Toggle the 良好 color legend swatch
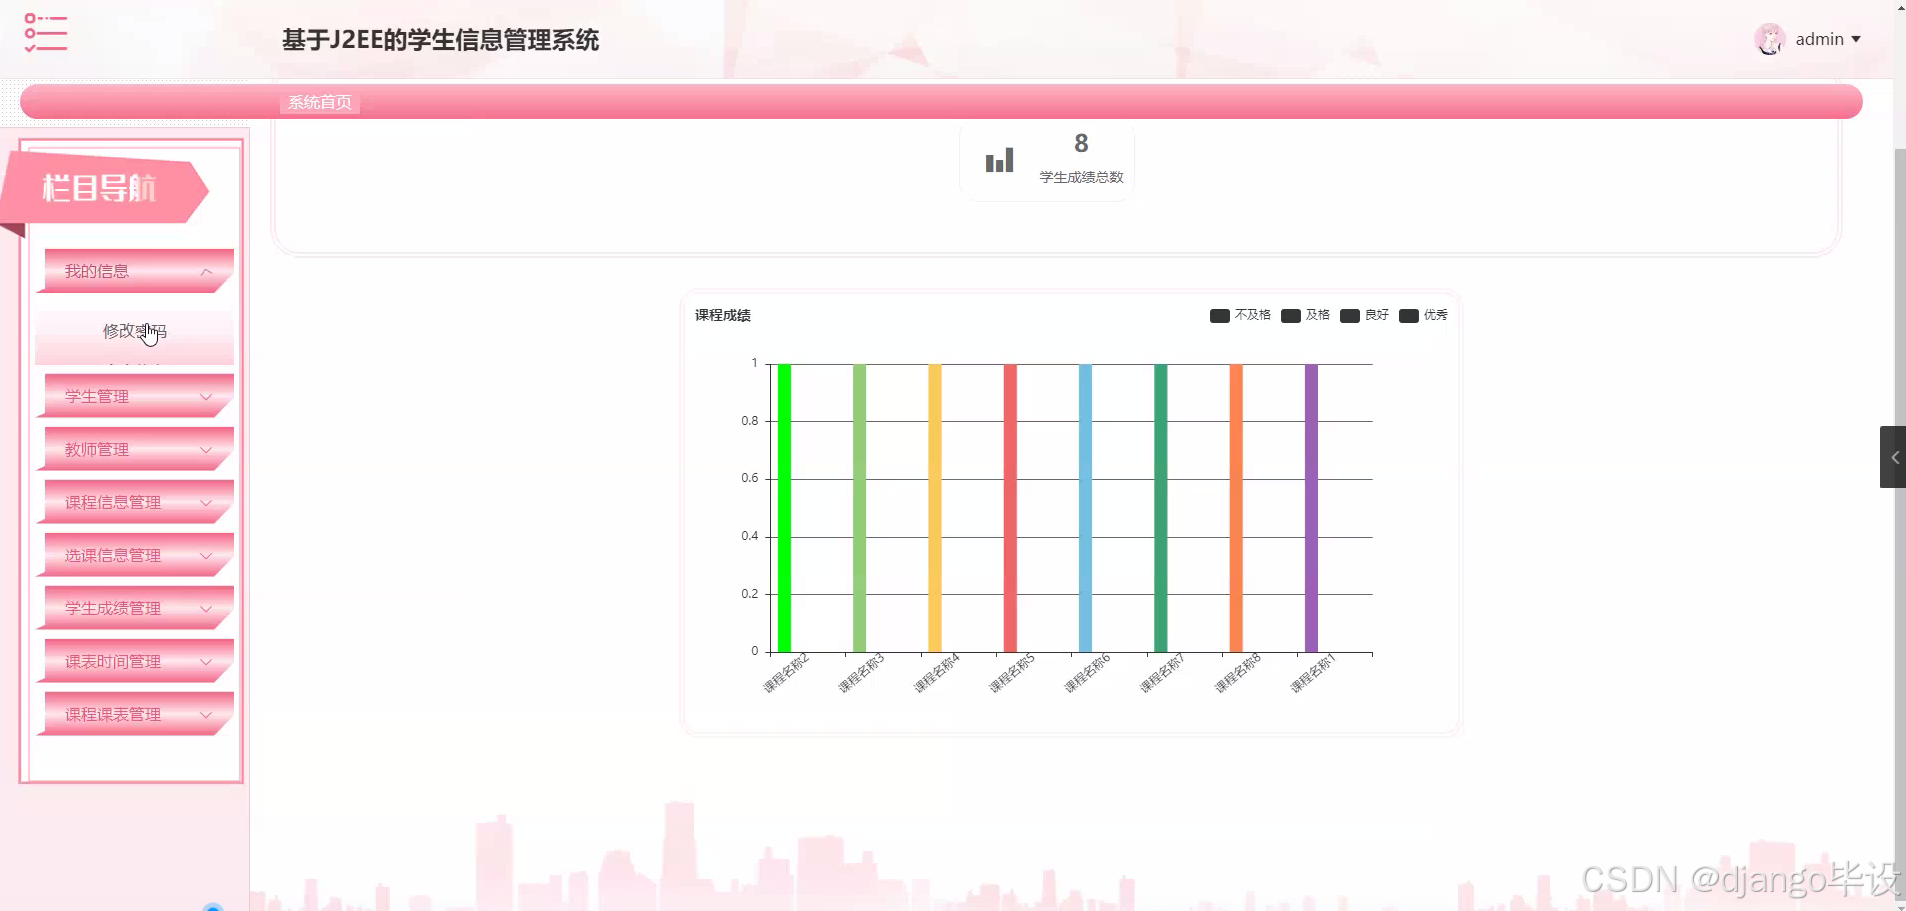This screenshot has width=1906, height=911. [1351, 315]
